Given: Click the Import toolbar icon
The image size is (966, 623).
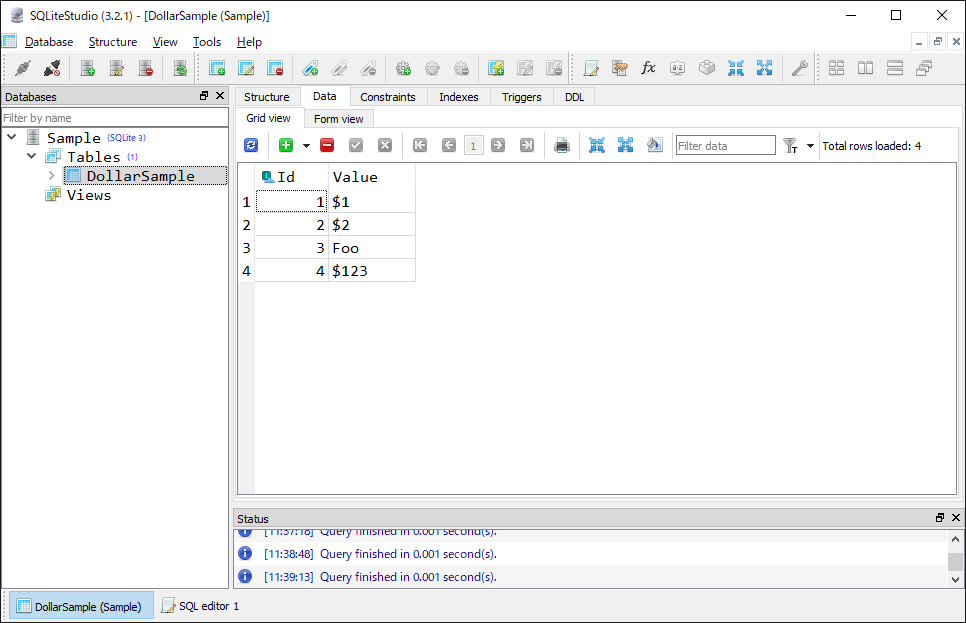Looking at the screenshot, I should [x=736, y=68].
